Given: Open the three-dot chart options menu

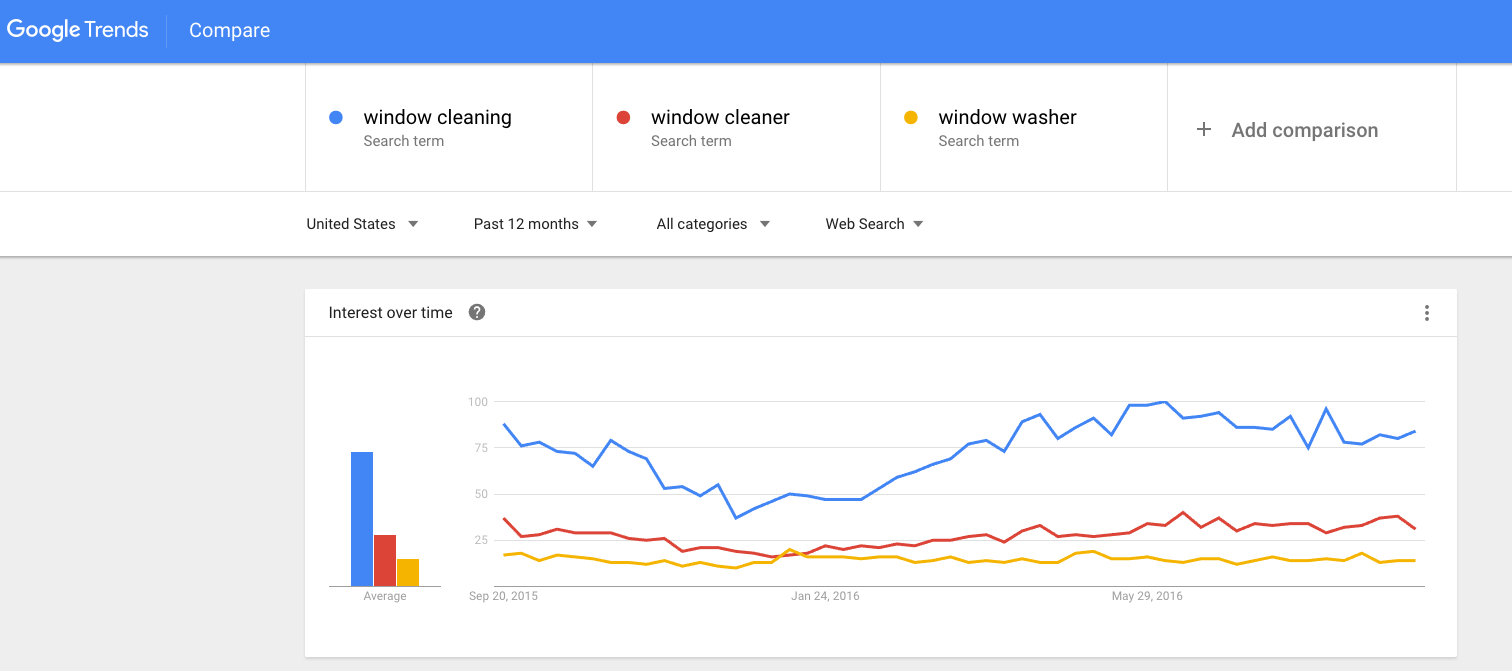Looking at the screenshot, I should 1427,313.
